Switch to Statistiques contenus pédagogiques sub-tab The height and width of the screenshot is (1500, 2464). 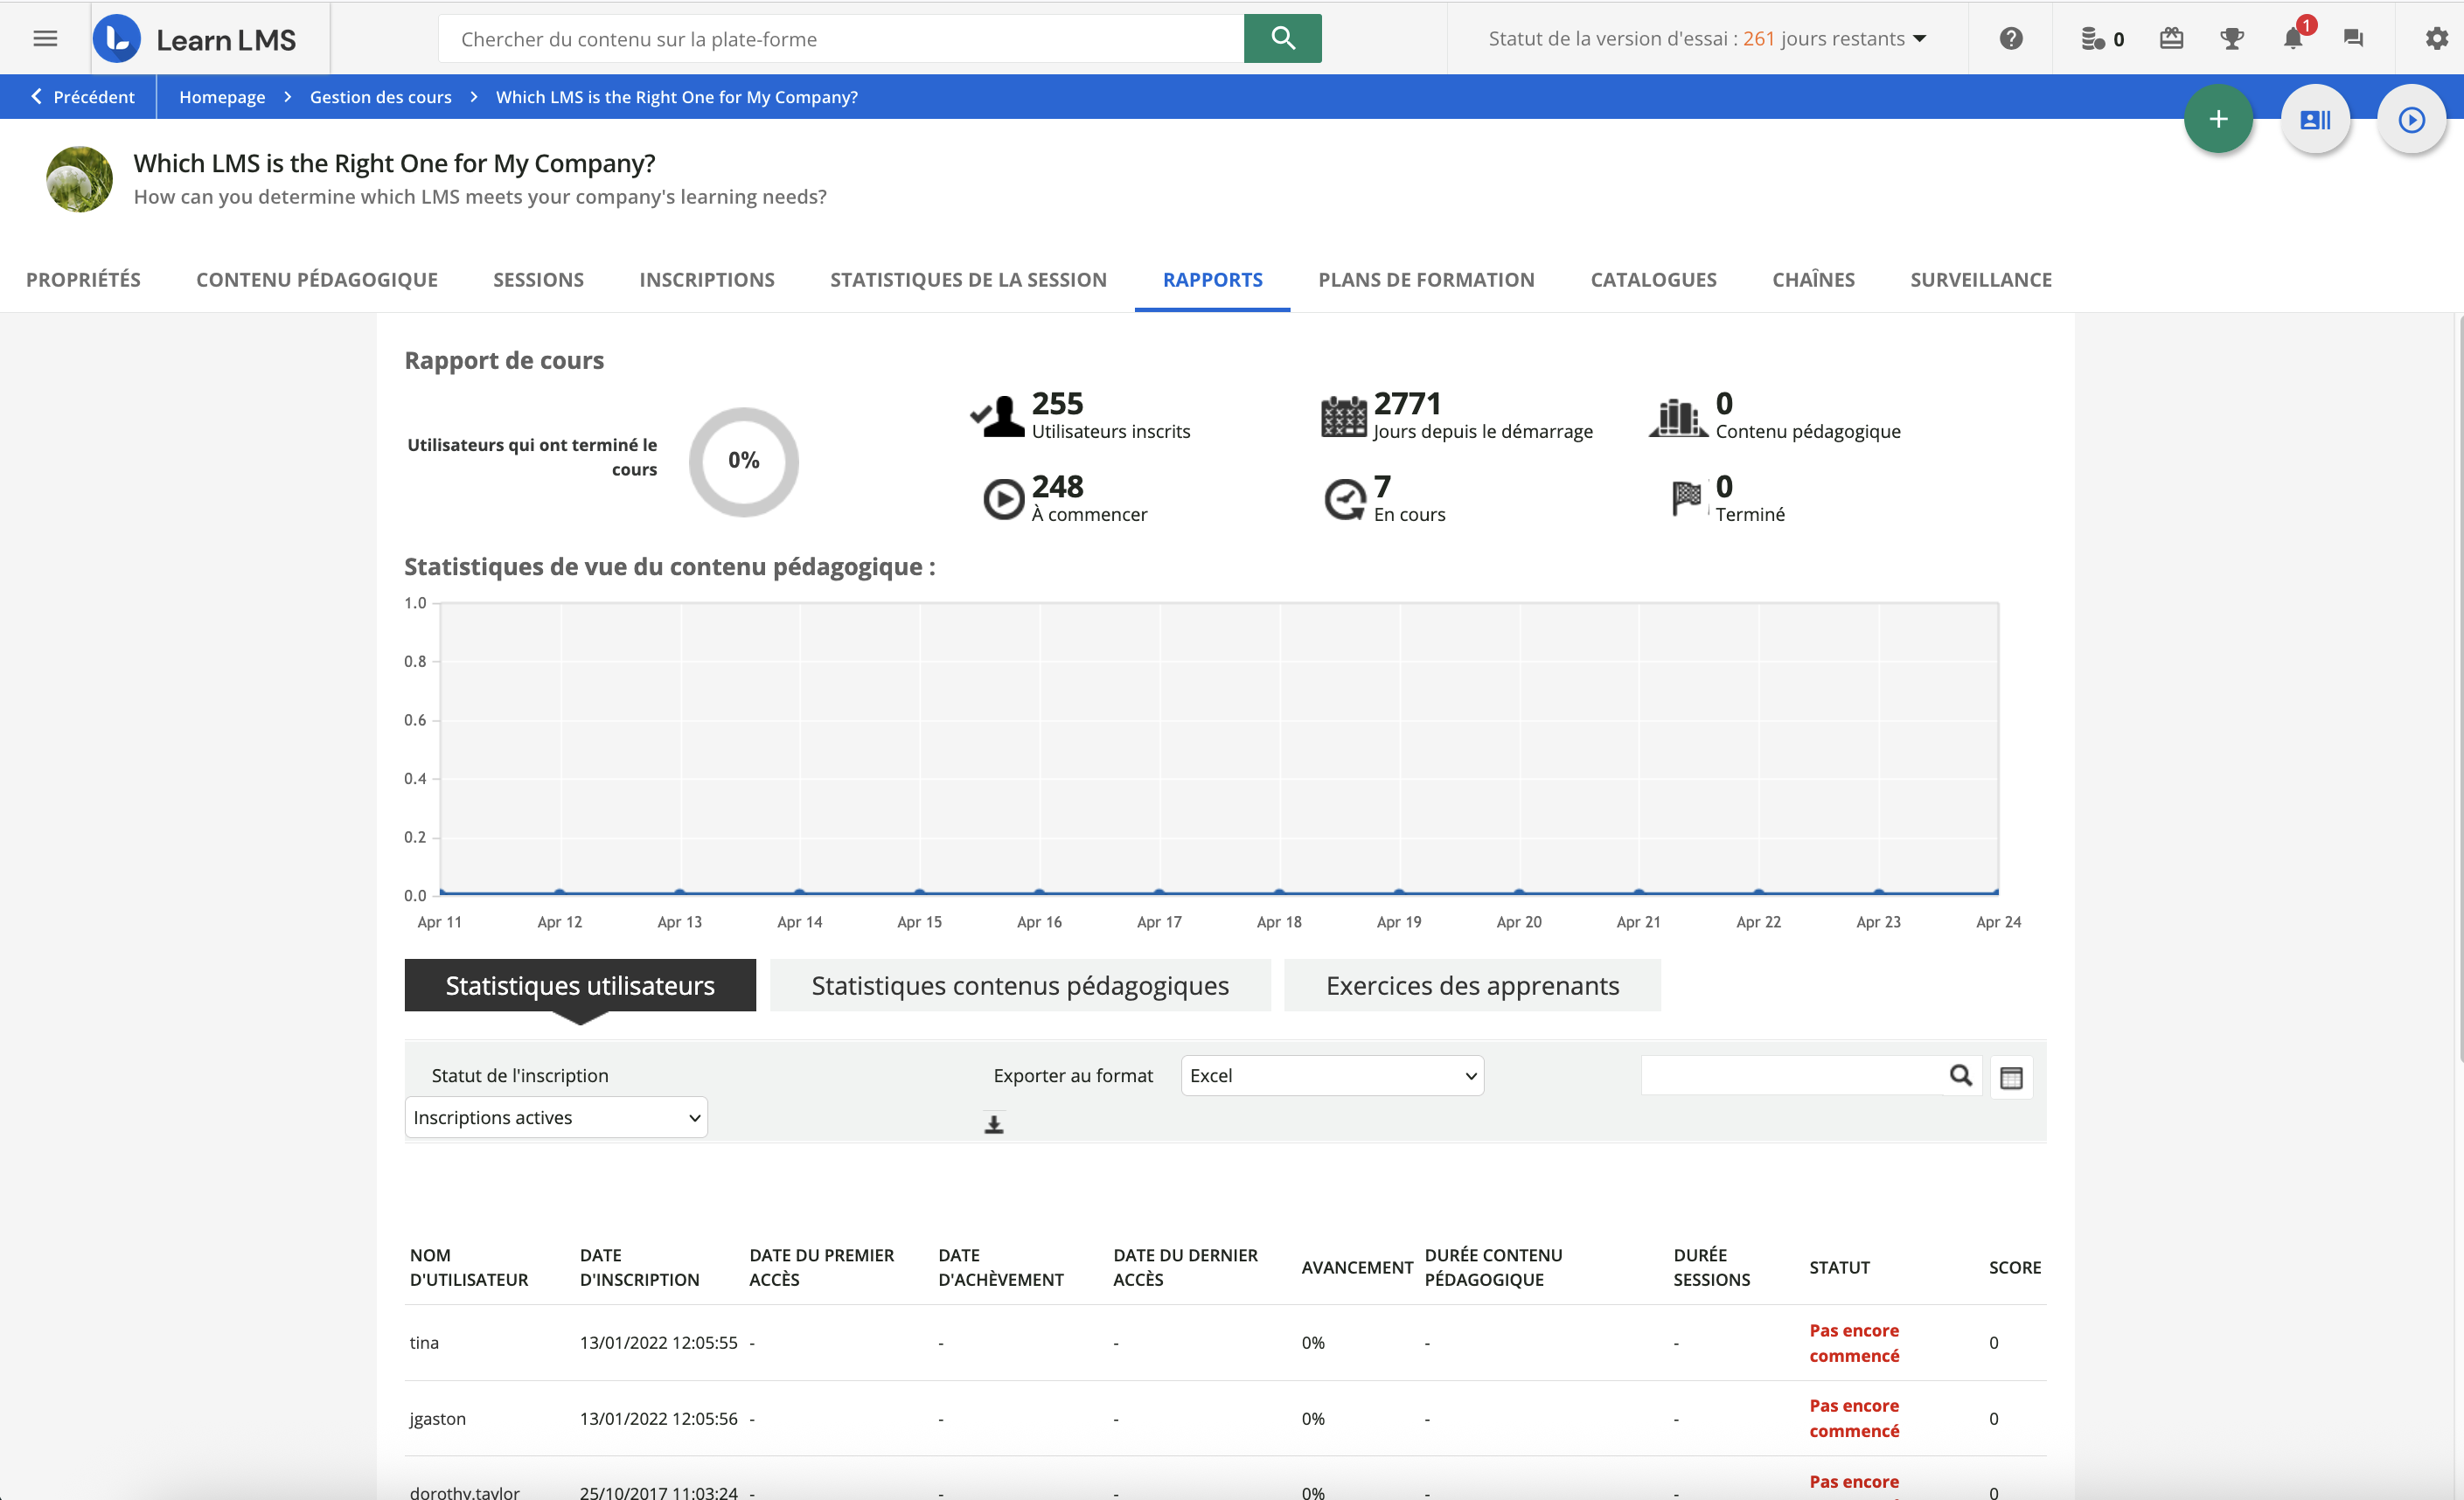[x=1020, y=986]
